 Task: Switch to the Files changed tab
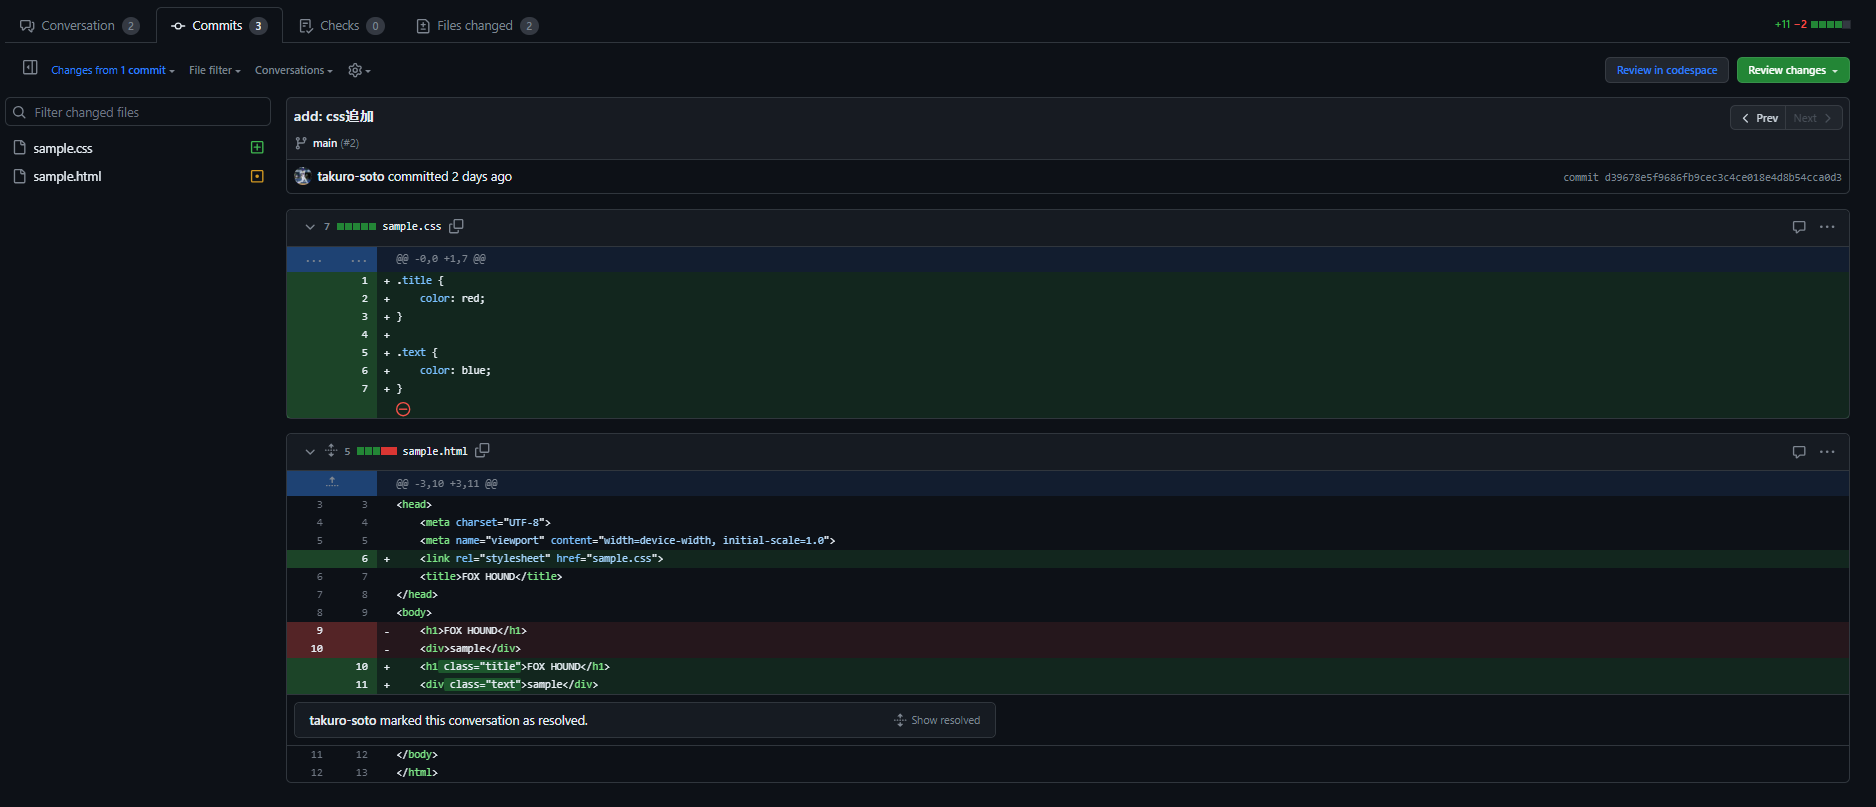476,26
